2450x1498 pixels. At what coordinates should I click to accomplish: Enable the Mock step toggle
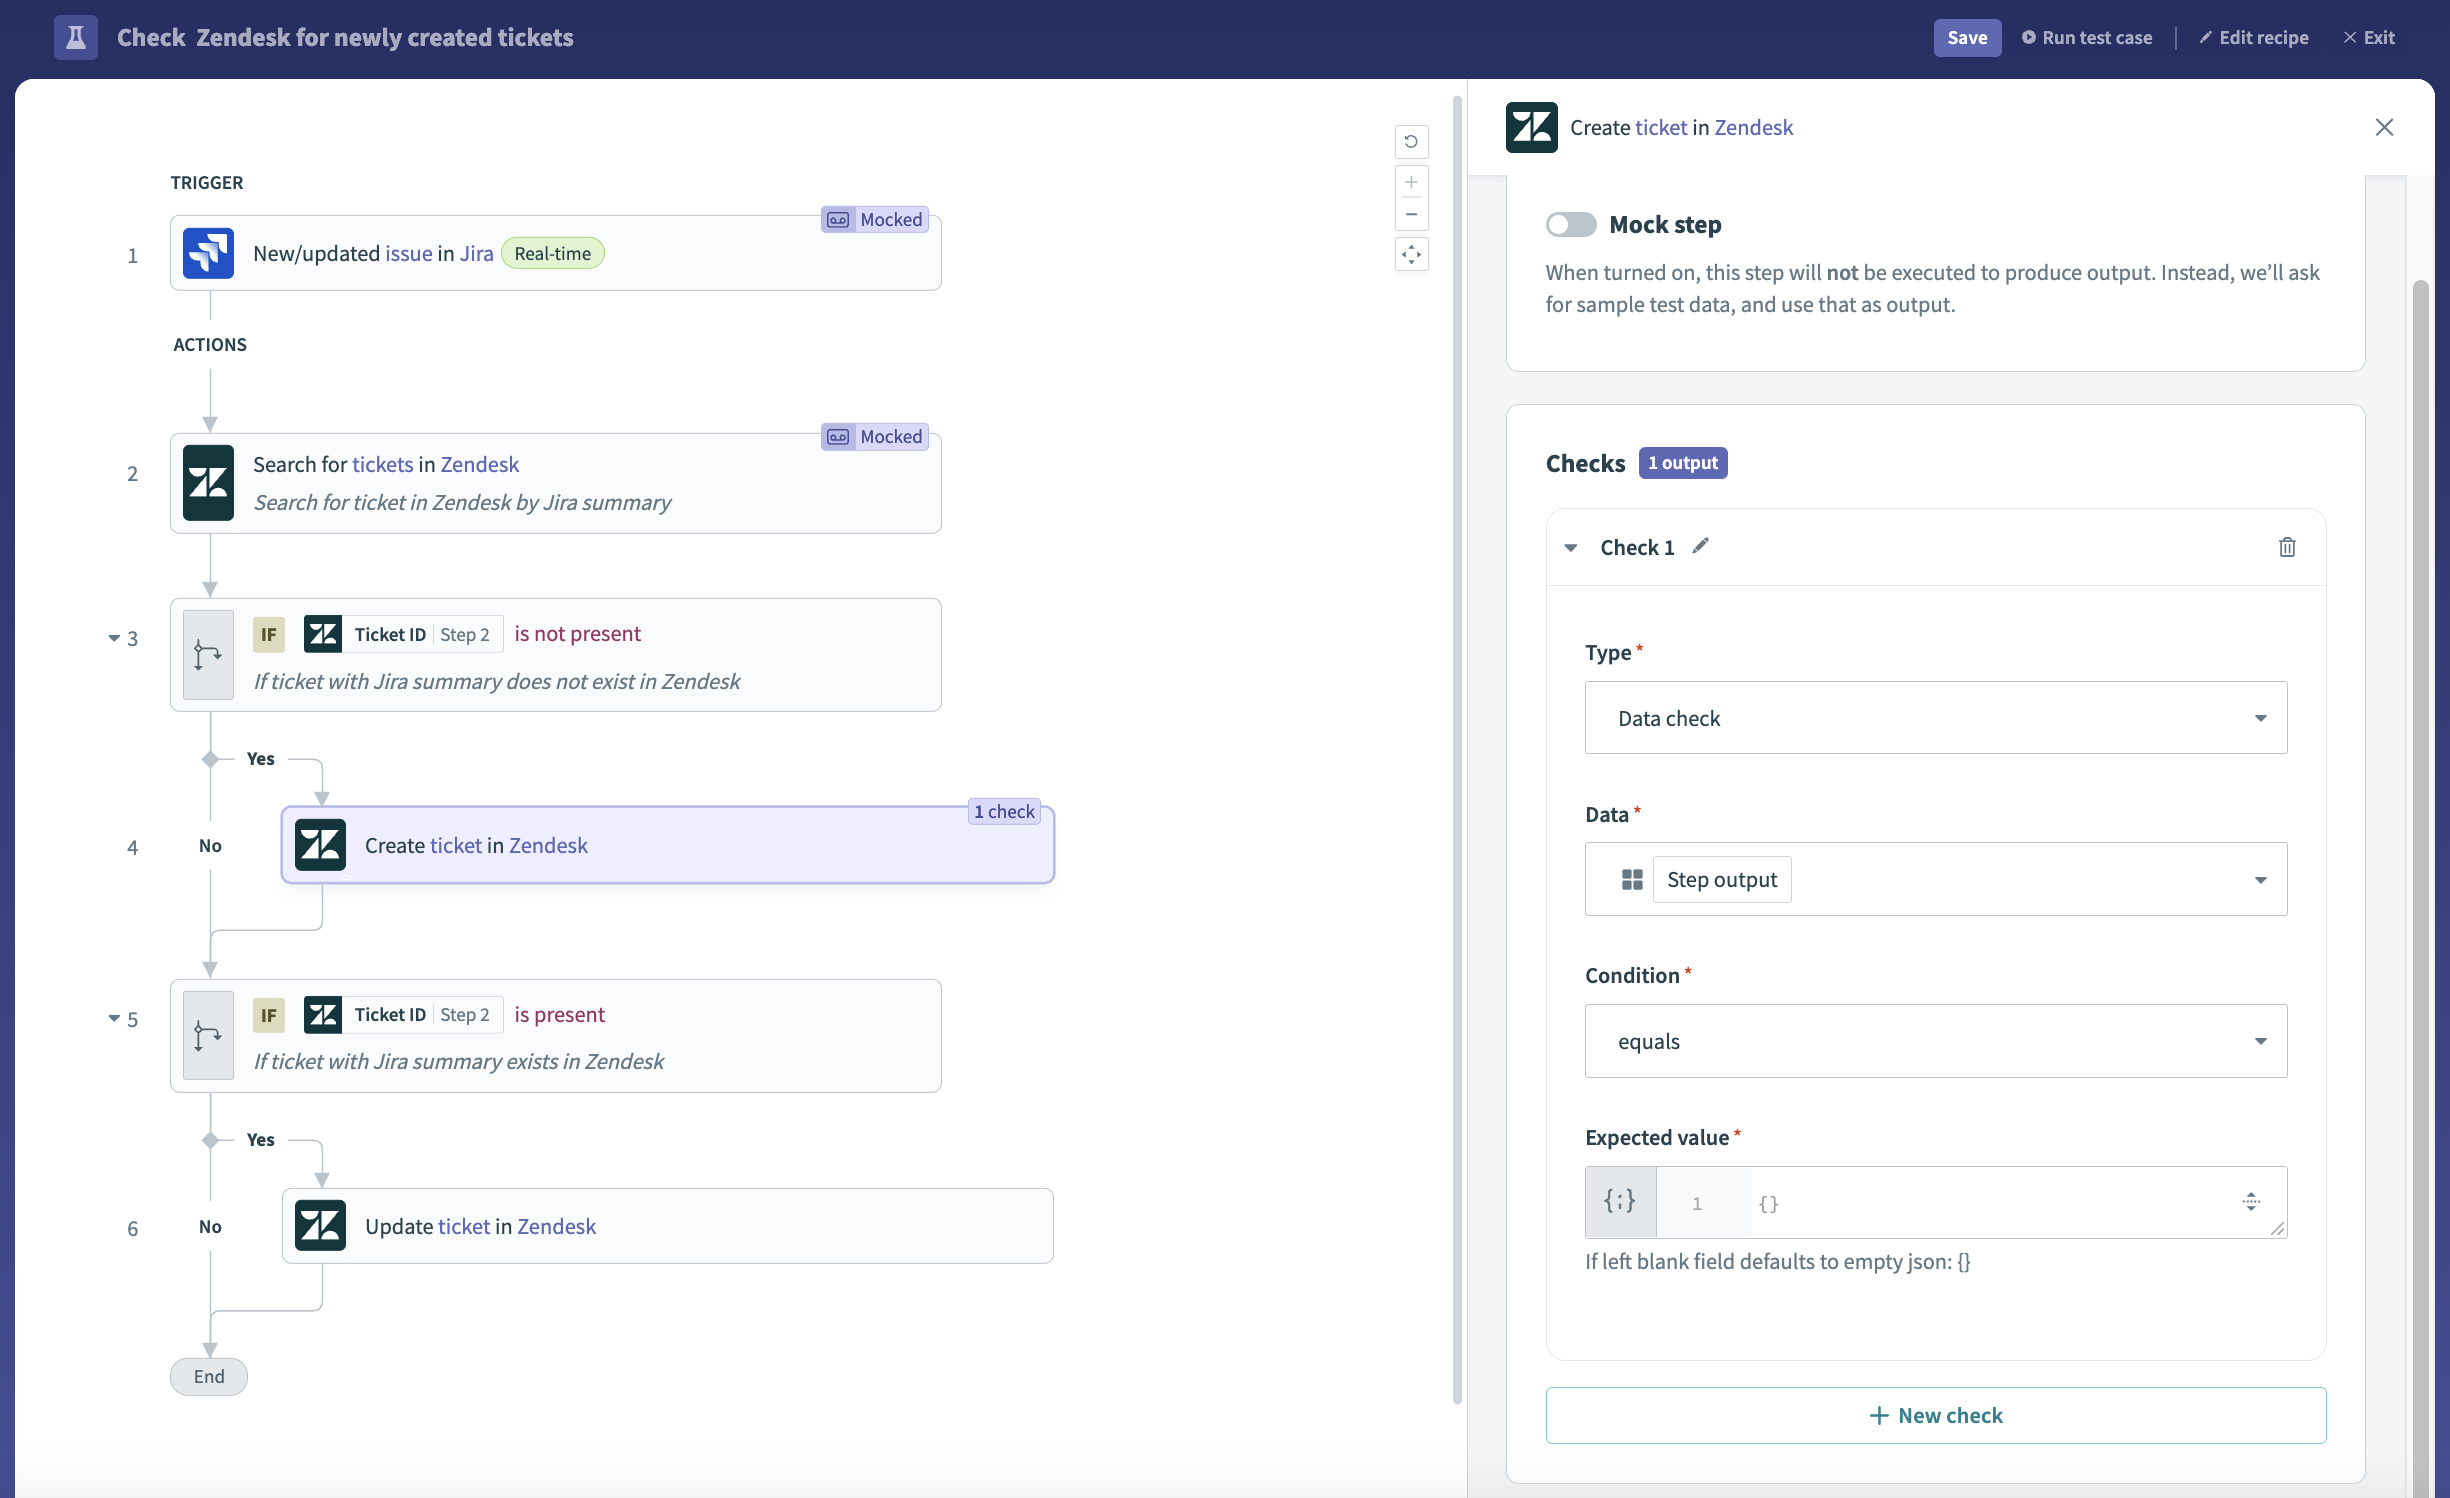point(1571,225)
